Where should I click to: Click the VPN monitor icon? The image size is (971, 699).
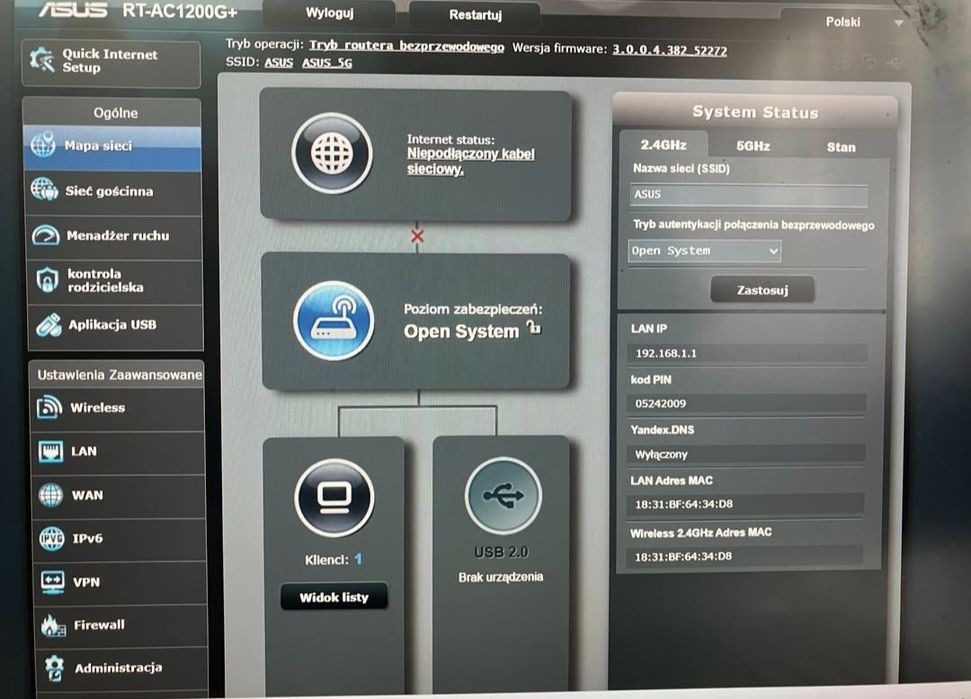(x=52, y=582)
